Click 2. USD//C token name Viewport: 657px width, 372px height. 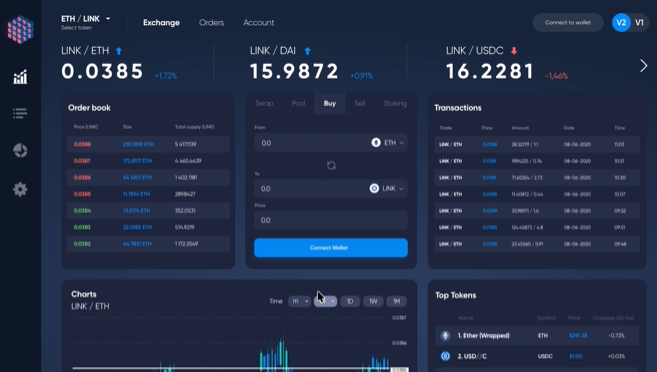[x=472, y=356]
